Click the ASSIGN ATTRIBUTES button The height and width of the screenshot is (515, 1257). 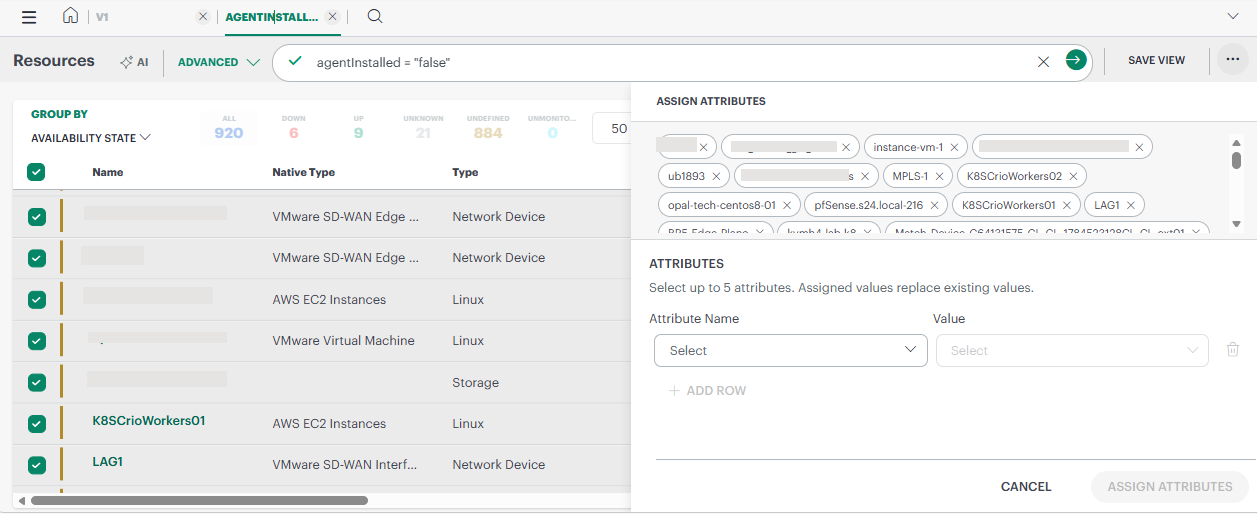[1170, 487]
